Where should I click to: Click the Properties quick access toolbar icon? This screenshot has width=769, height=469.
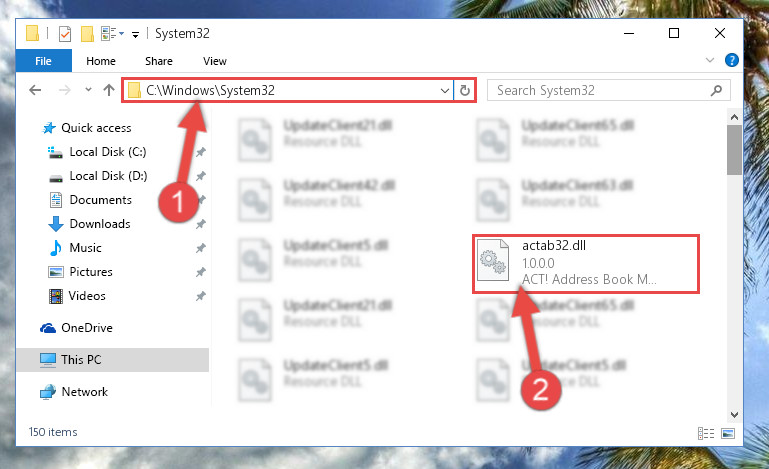(x=65, y=34)
